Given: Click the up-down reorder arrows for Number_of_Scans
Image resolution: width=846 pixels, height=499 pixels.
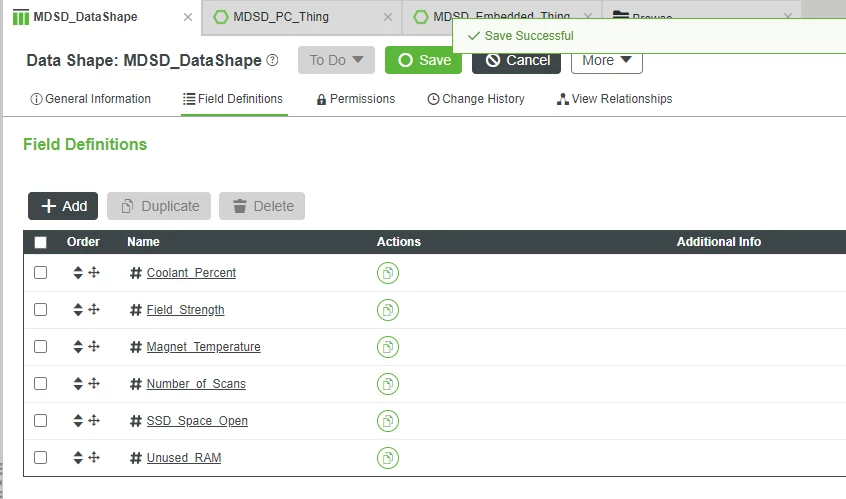Looking at the screenshot, I should tap(78, 384).
